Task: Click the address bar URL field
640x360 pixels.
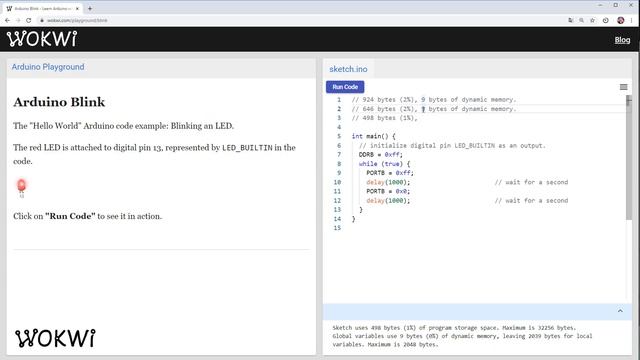Action: 302,20
